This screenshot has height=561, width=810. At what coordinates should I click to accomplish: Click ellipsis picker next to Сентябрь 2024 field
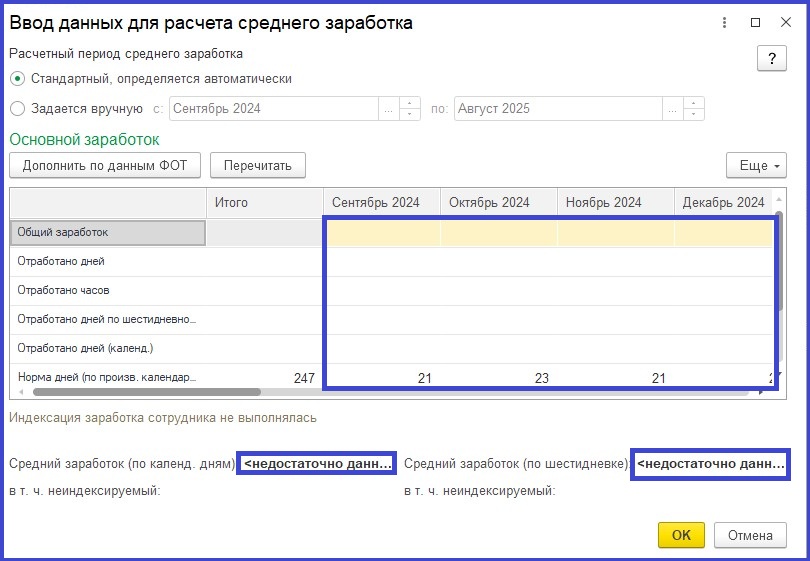pos(388,109)
